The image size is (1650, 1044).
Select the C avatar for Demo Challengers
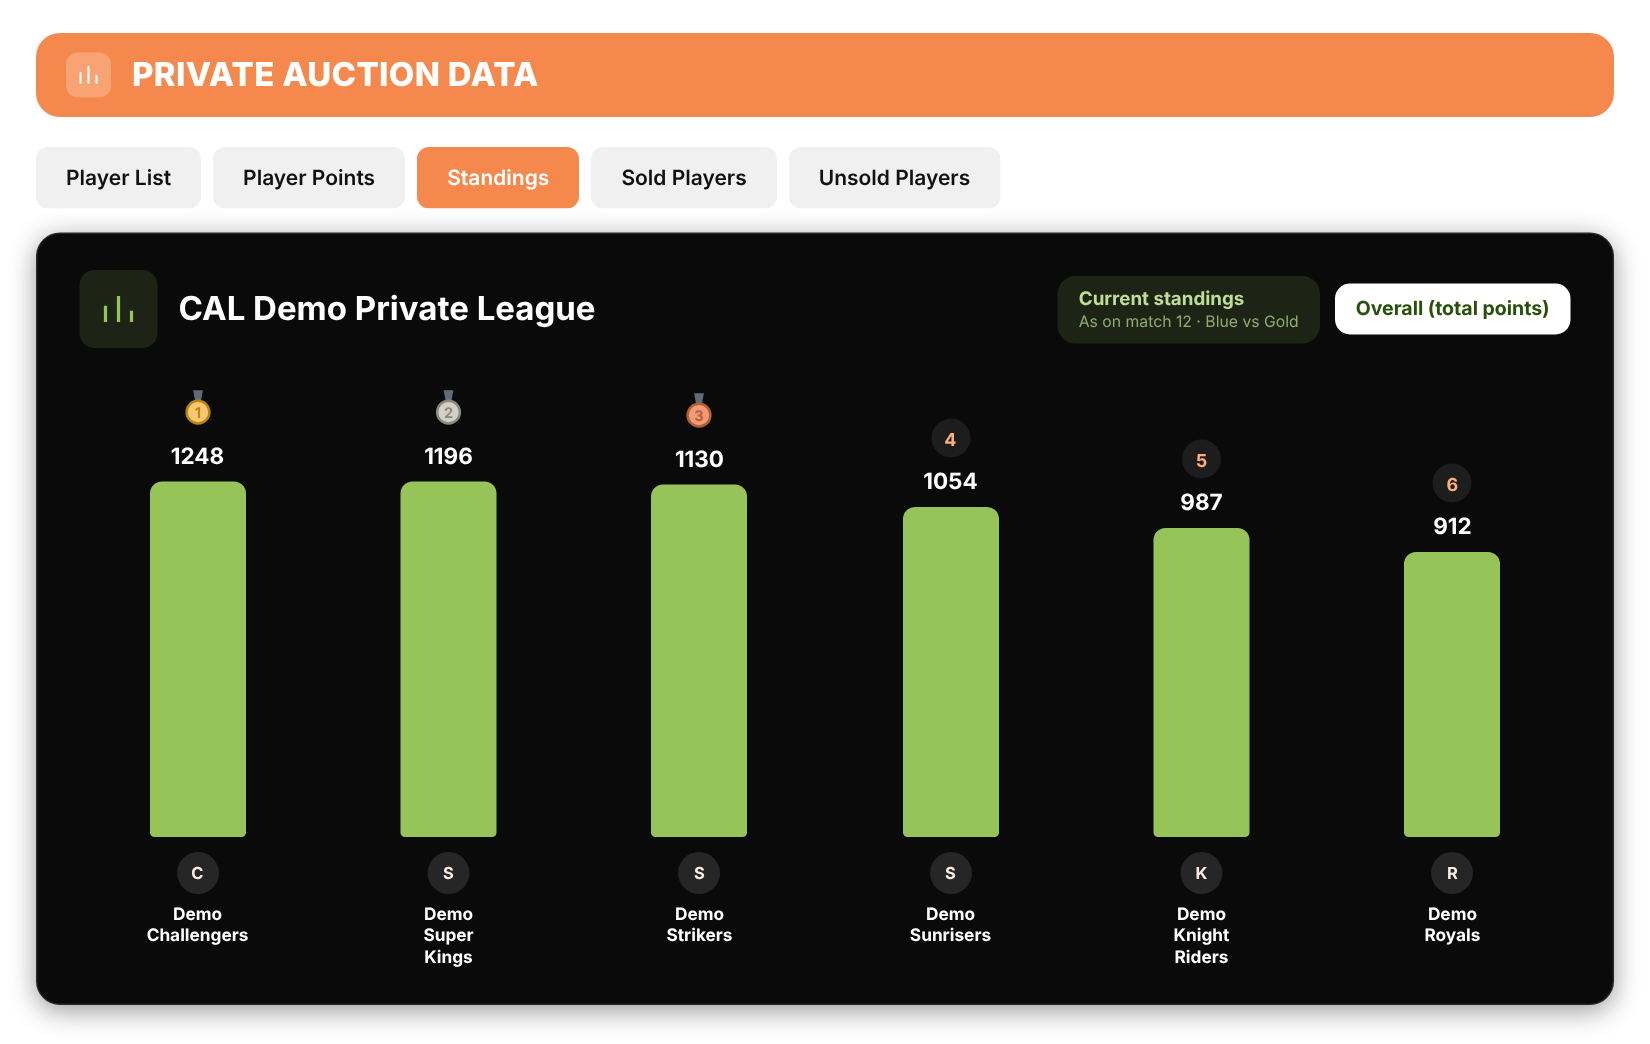tap(198, 873)
